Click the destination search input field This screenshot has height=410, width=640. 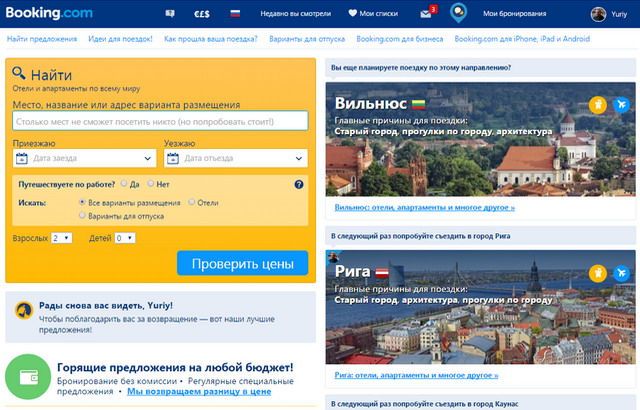pyautogui.click(x=160, y=121)
